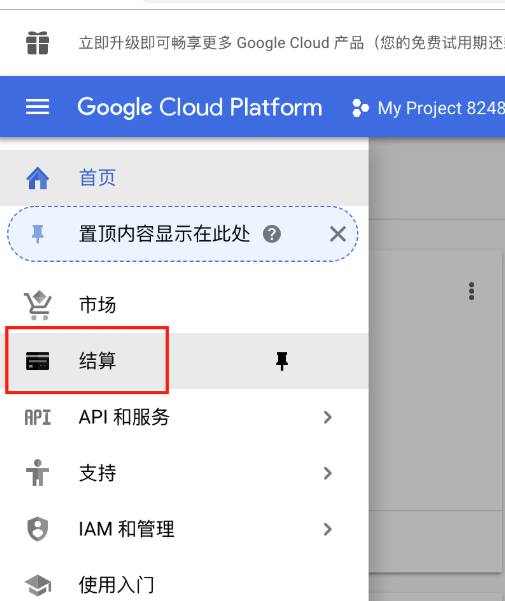Click the gift icon in upgrade banner

pyautogui.click(x=37, y=43)
